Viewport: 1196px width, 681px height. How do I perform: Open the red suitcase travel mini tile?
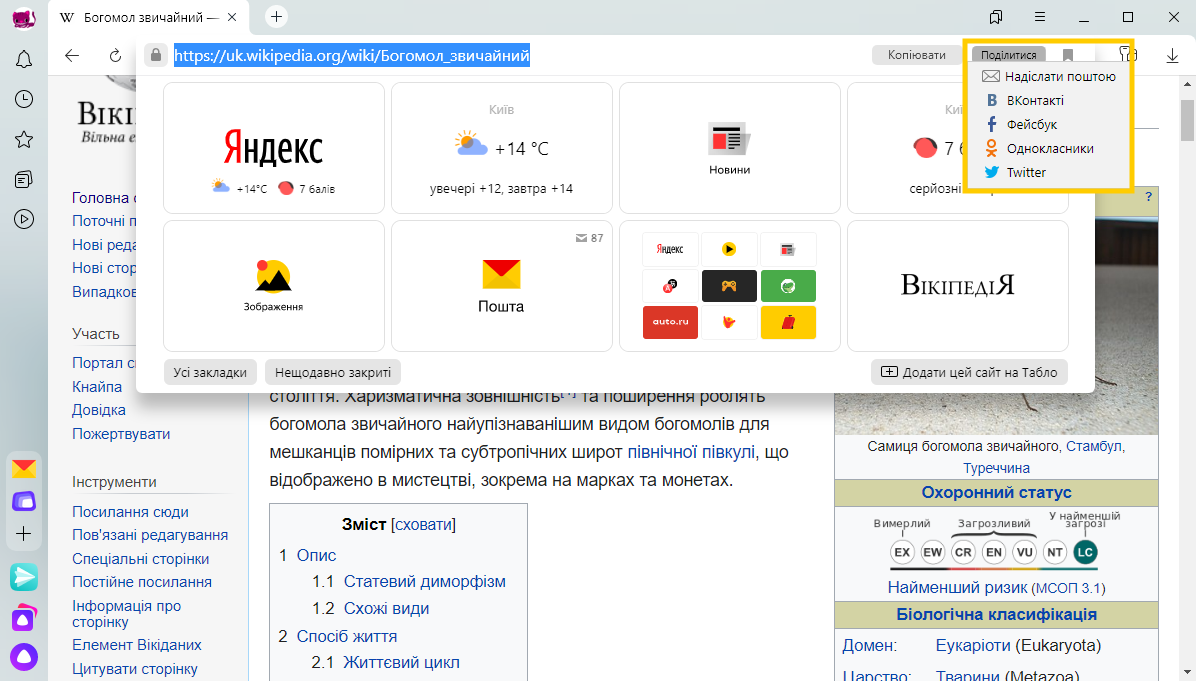[x=788, y=322]
